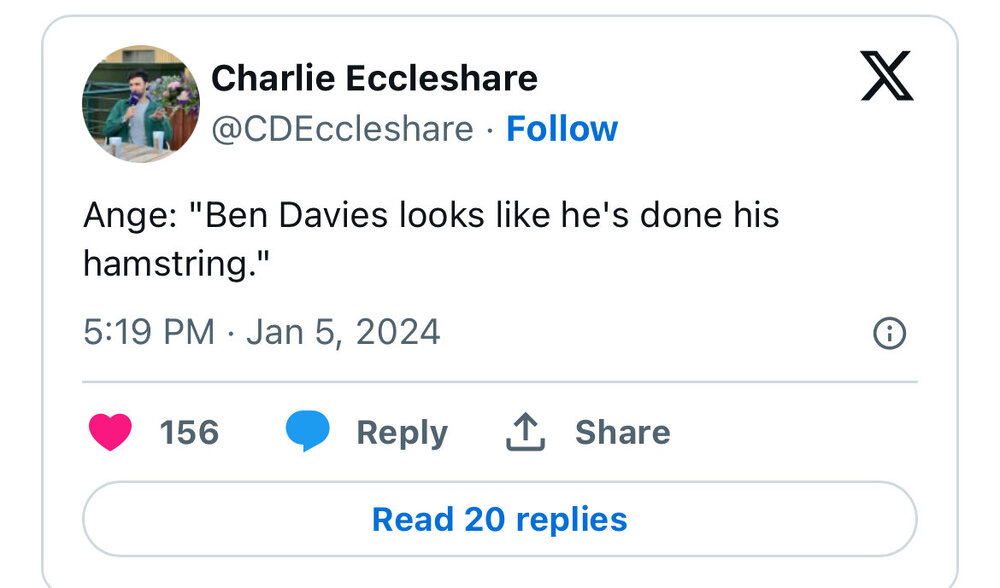The image size is (1000, 588).
Task: Click the Charlie Eccleshare display name
Action: pos(375,77)
